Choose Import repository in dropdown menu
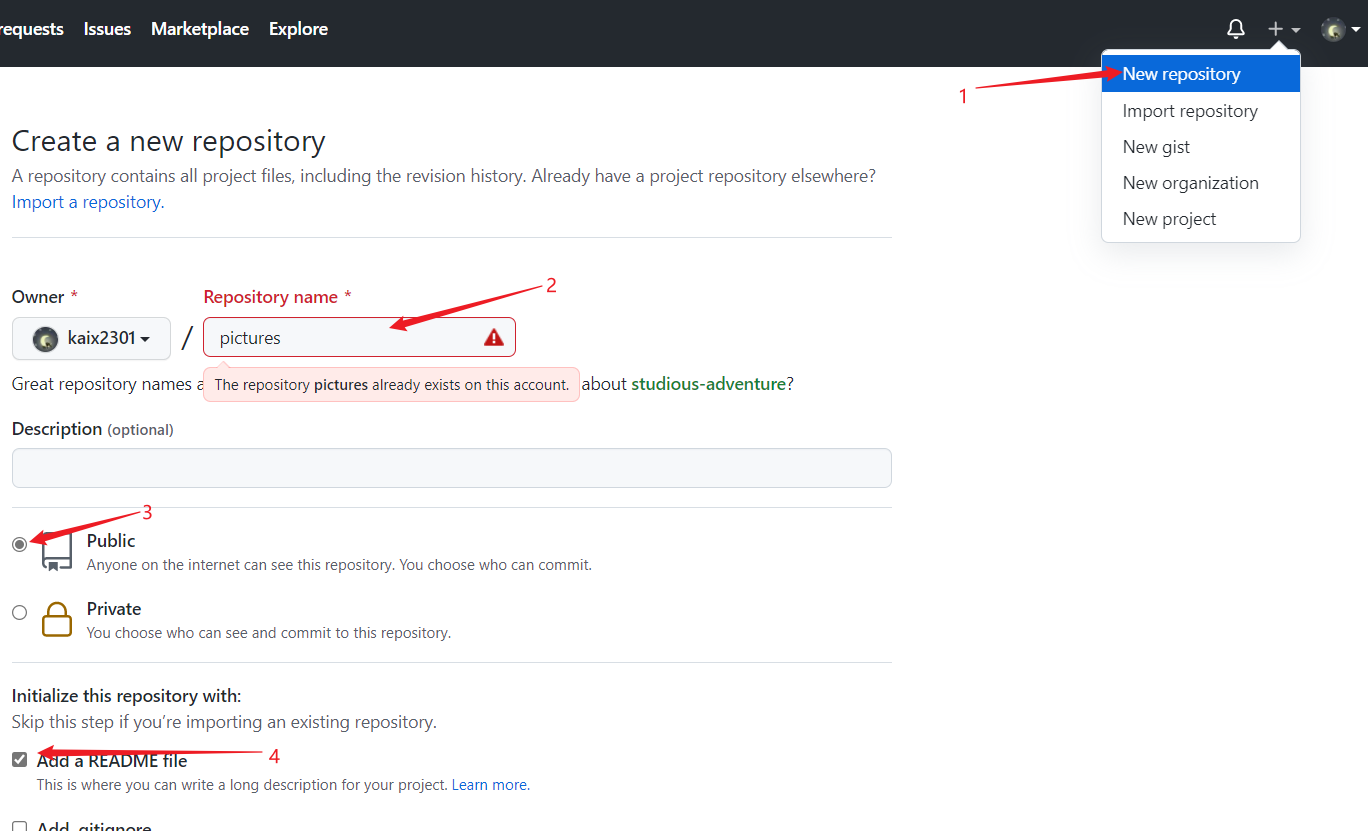Image resolution: width=1368 pixels, height=831 pixels. coord(1200,111)
